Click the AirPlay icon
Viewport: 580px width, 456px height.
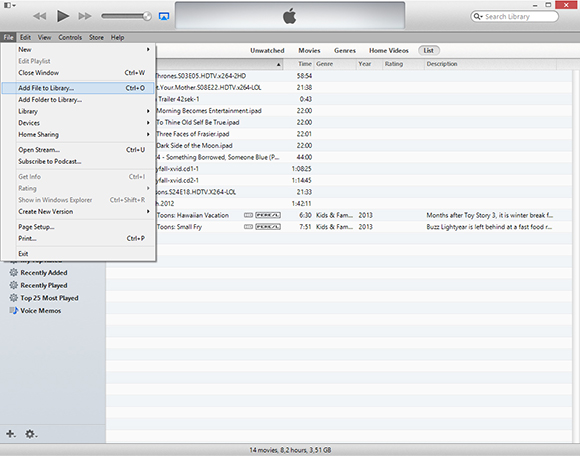(164, 16)
